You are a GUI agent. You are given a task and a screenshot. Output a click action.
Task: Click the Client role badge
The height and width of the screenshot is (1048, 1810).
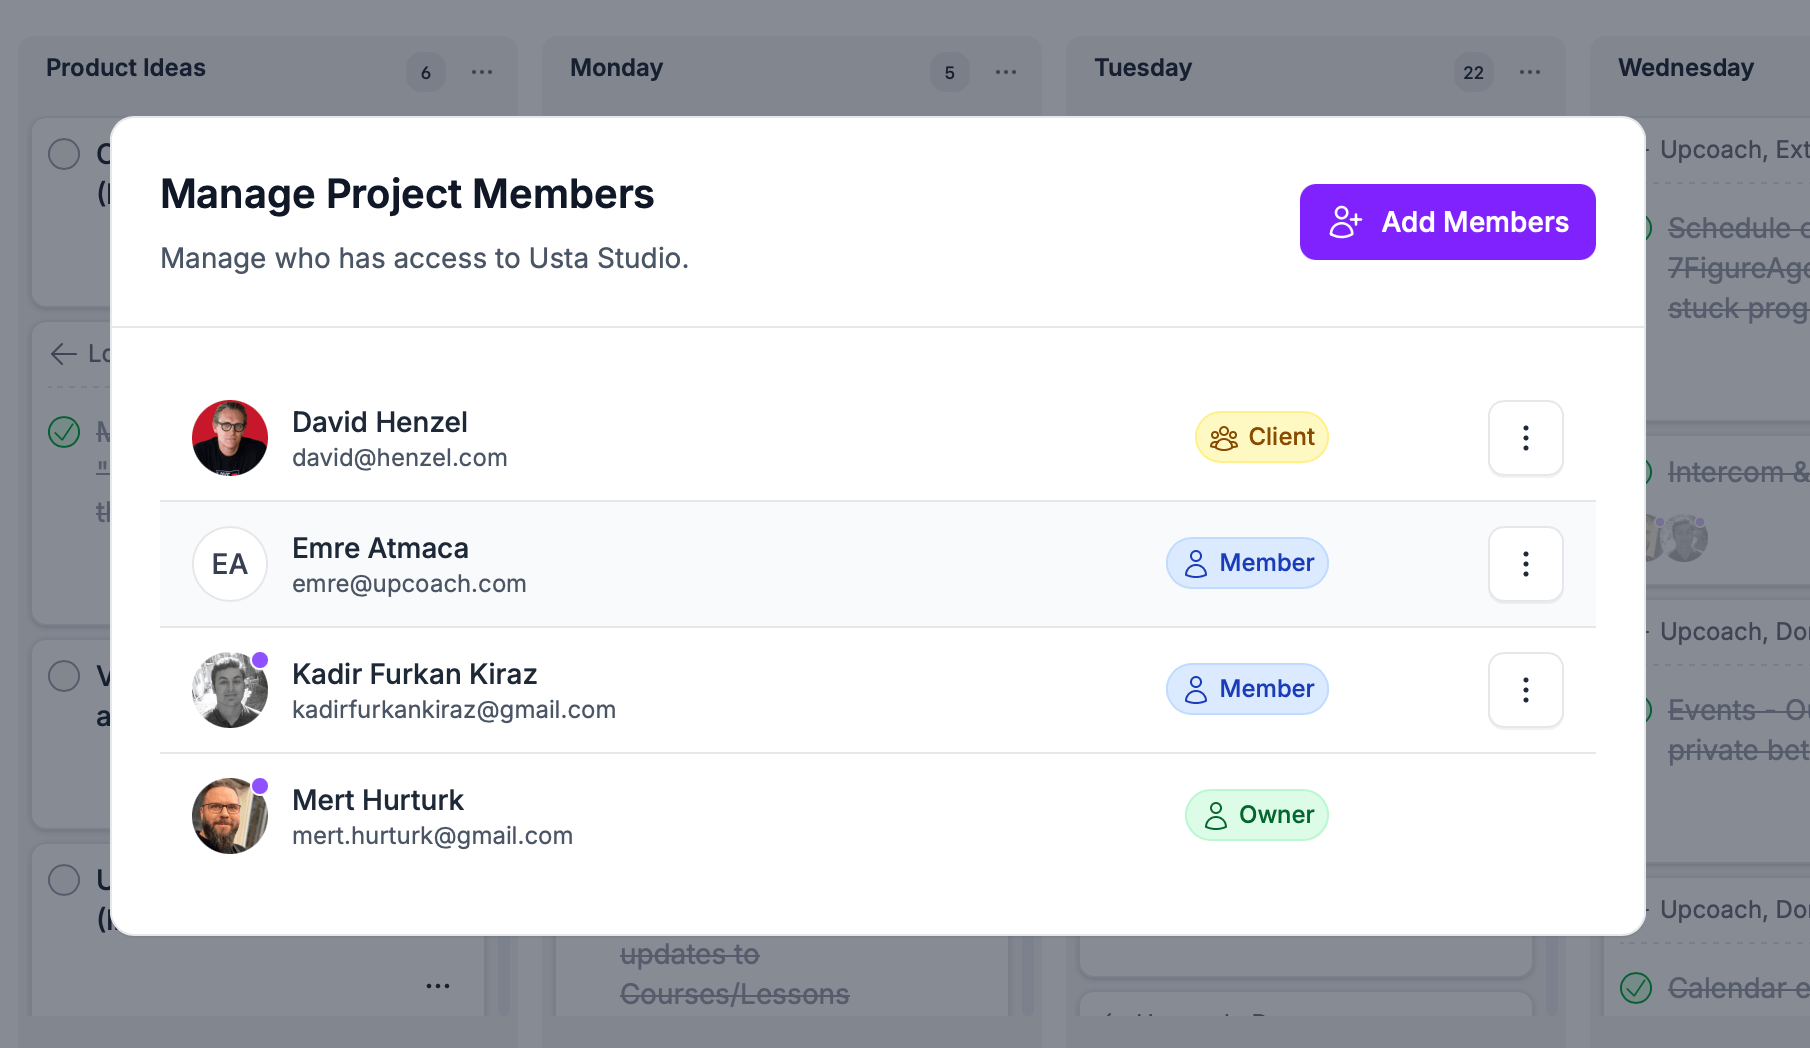click(1261, 437)
